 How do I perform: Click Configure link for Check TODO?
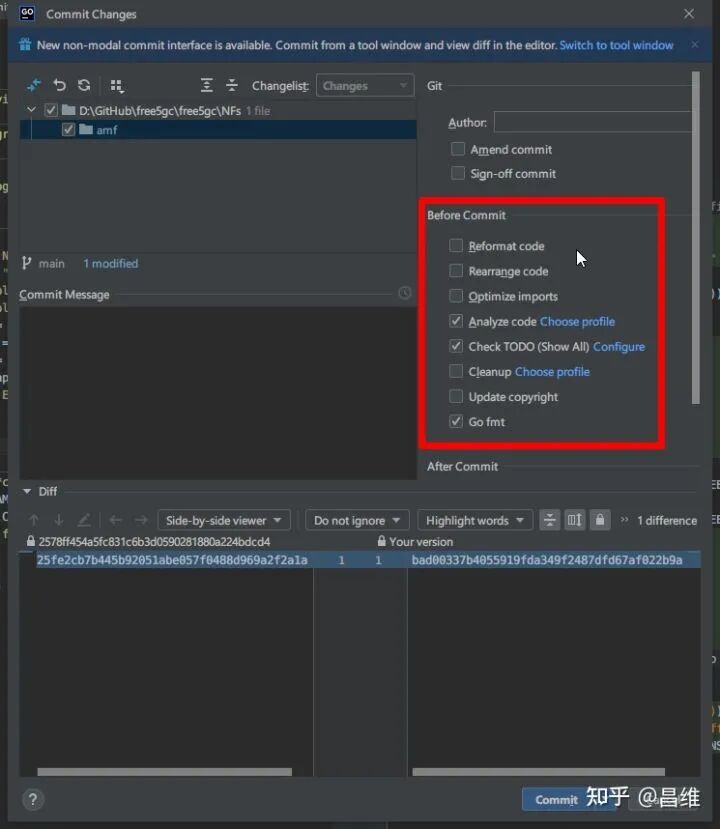pyautogui.click(x=619, y=347)
